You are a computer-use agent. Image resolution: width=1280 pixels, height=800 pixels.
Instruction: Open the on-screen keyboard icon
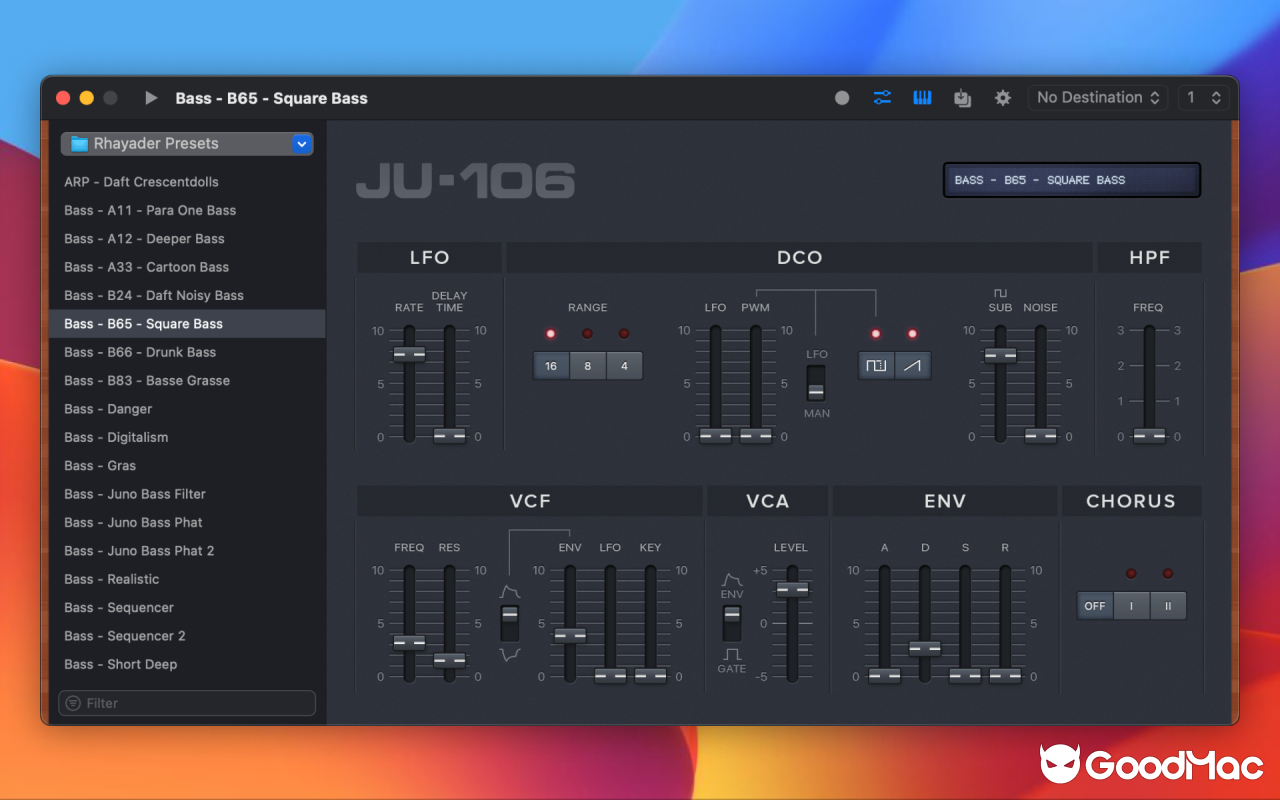pos(921,97)
